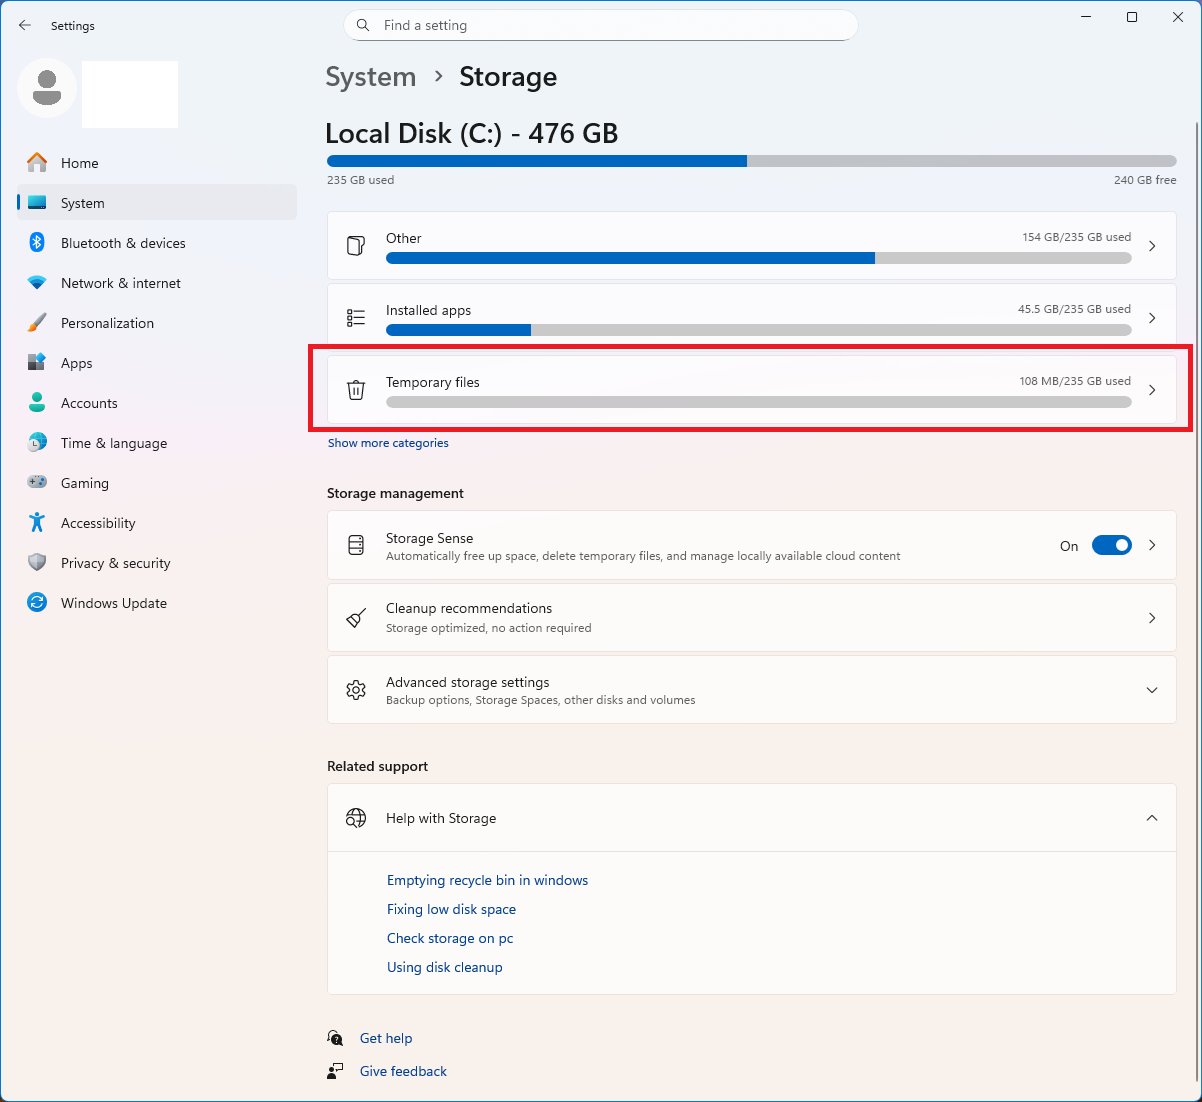Screen dimensions: 1202x1102
Task: Click the Windows Update sync icon
Action: [37, 603]
